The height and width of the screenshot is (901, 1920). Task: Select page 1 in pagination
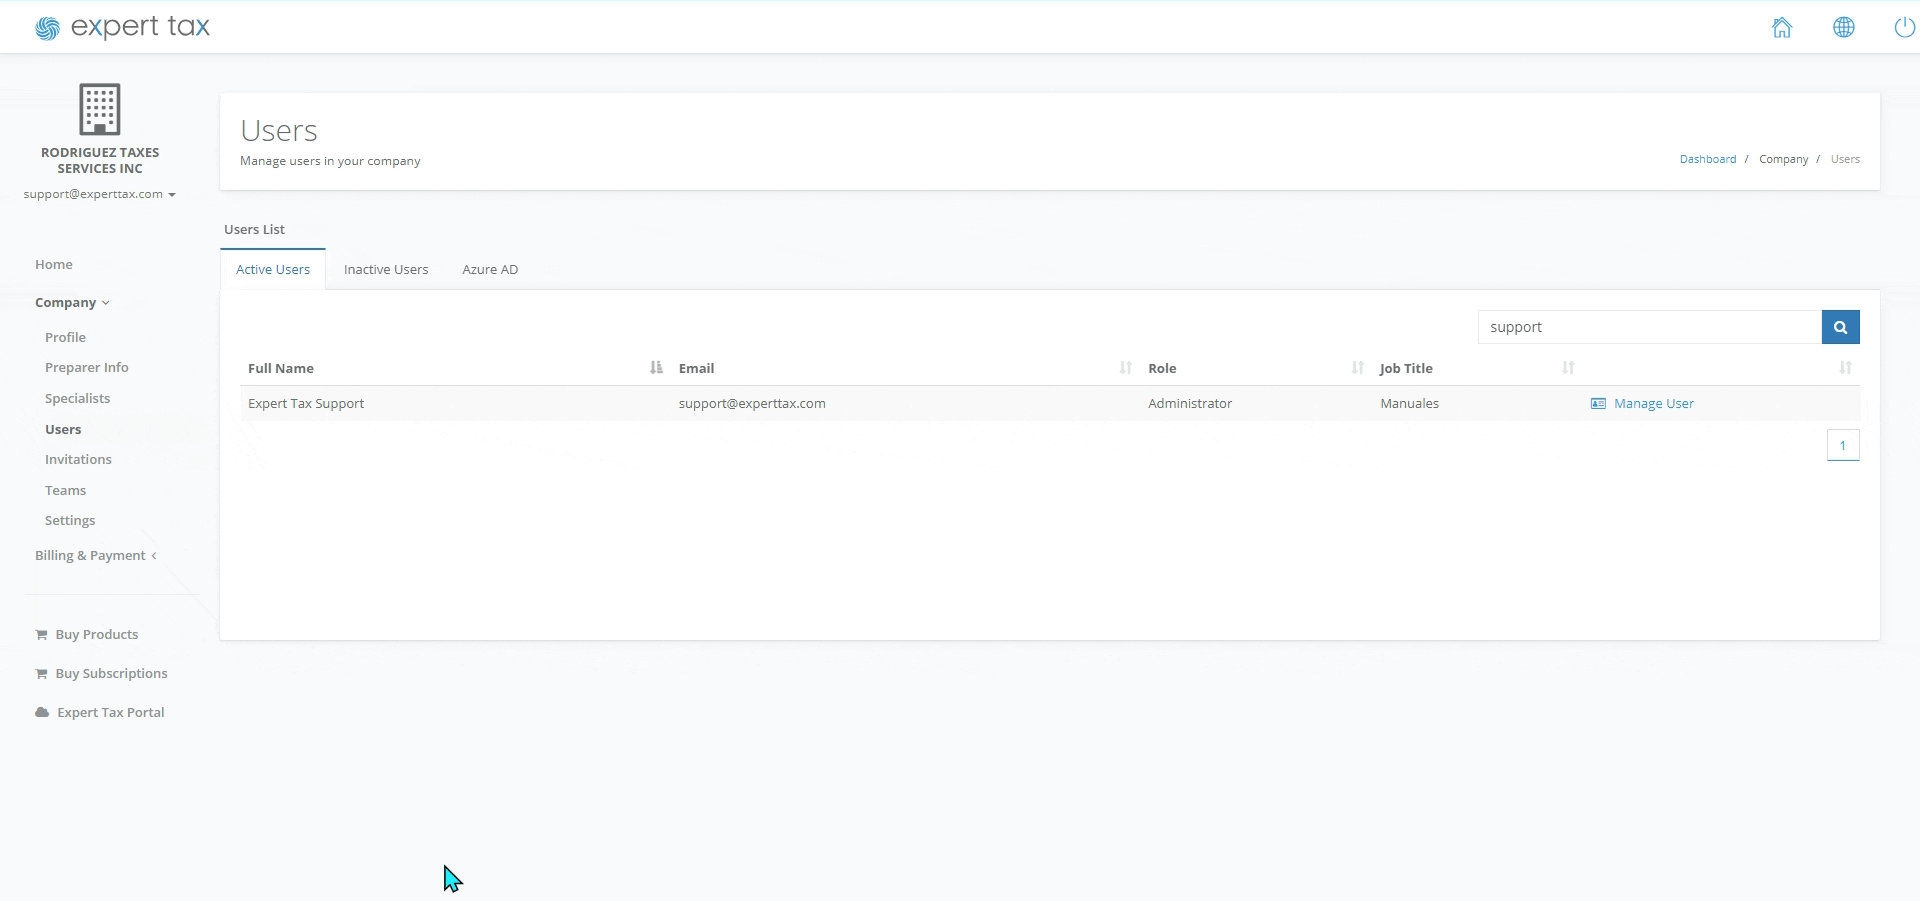click(x=1842, y=446)
